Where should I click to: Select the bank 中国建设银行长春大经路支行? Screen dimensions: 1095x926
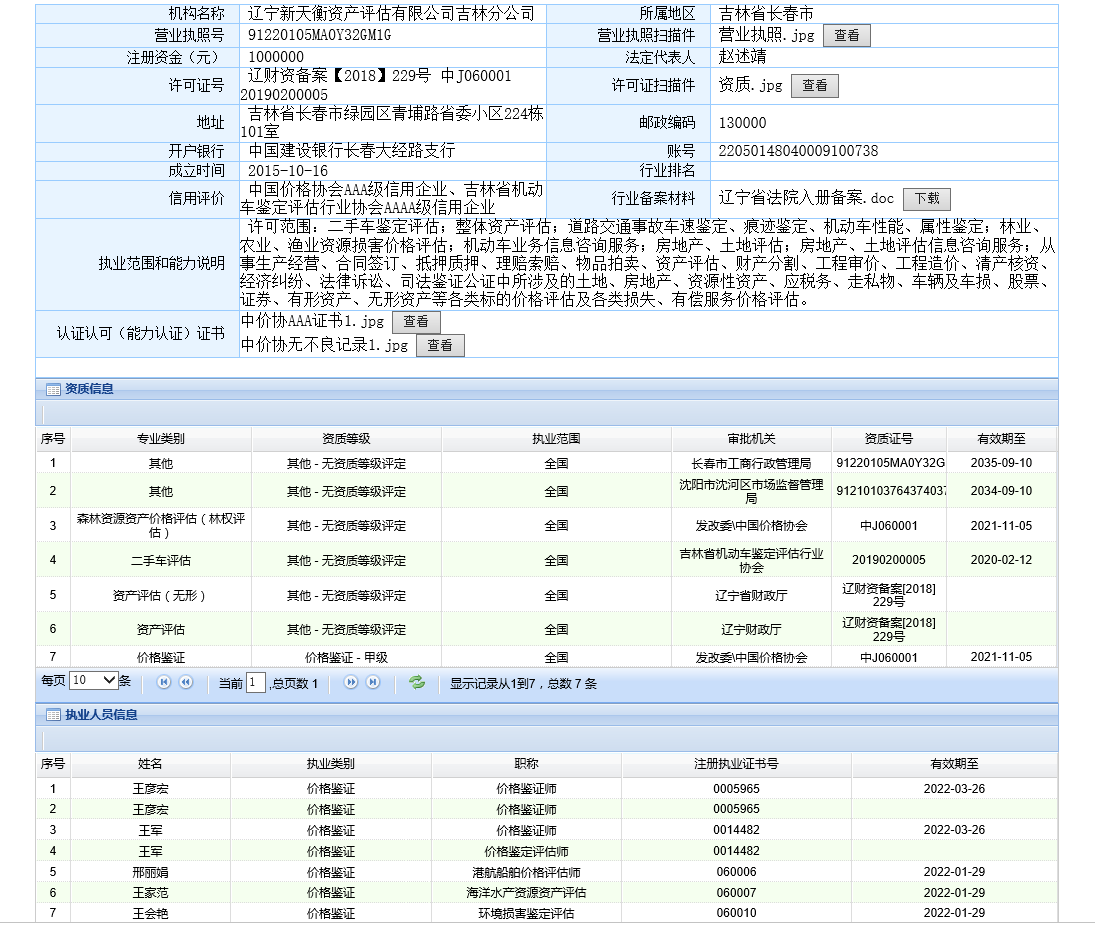[x=351, y=151]
